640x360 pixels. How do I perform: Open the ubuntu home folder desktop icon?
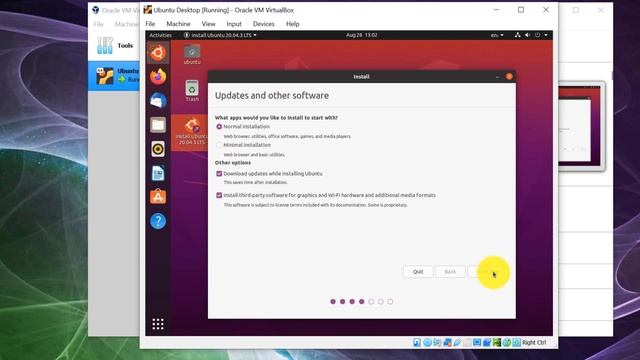[192, 55]
